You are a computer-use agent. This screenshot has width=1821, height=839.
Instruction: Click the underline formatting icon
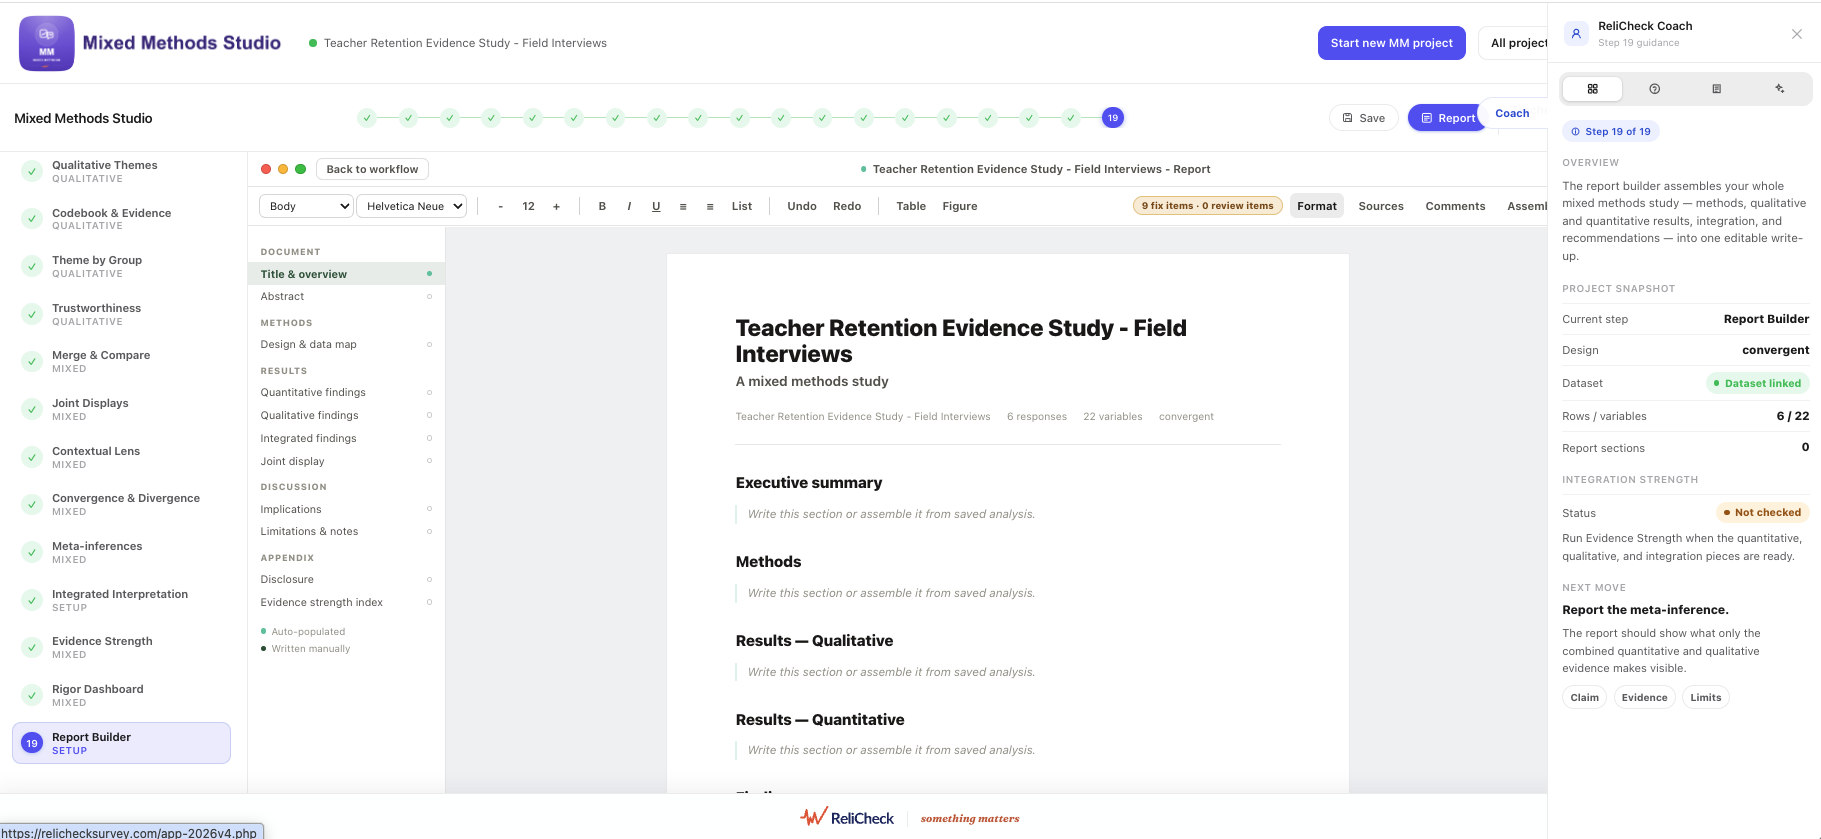click(x=656, y=206)
